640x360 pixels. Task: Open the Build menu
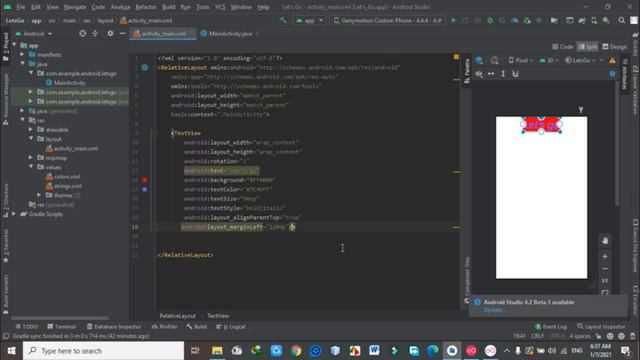click(x=169, y=7)
